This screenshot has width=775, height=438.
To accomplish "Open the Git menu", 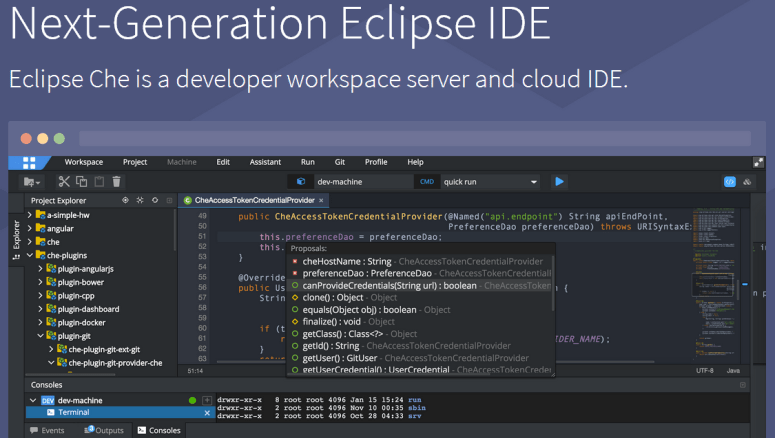I will [x=339, y=162].
